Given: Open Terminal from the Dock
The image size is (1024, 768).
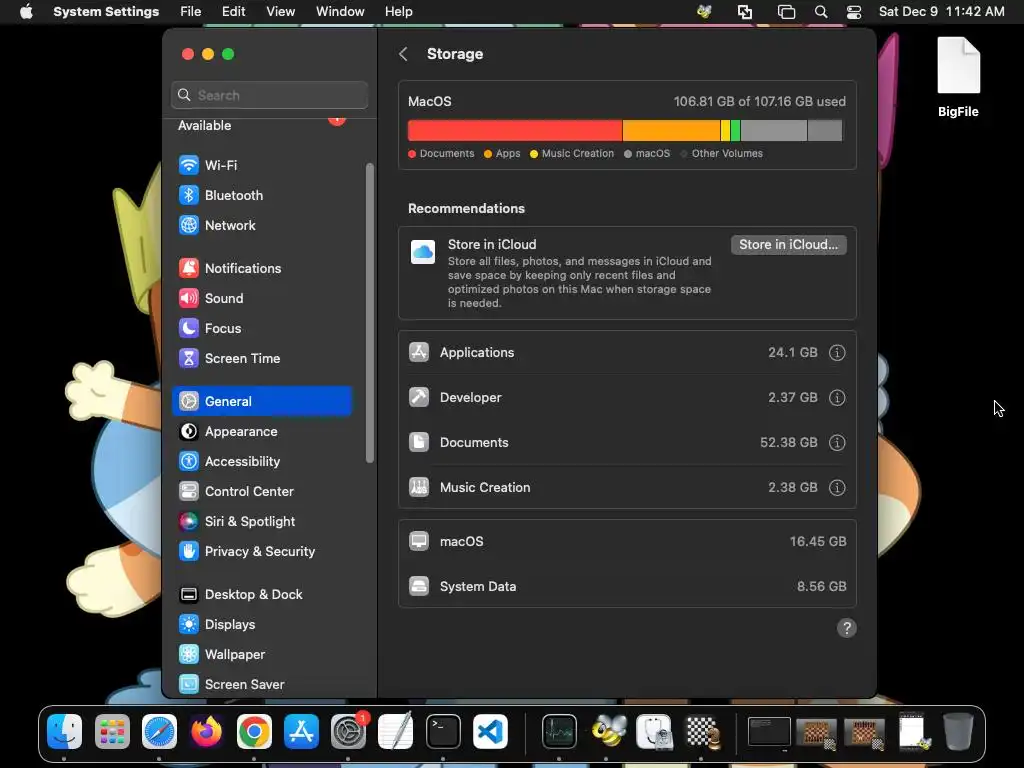Looking at the screenshot, I should tap(443, 731).
